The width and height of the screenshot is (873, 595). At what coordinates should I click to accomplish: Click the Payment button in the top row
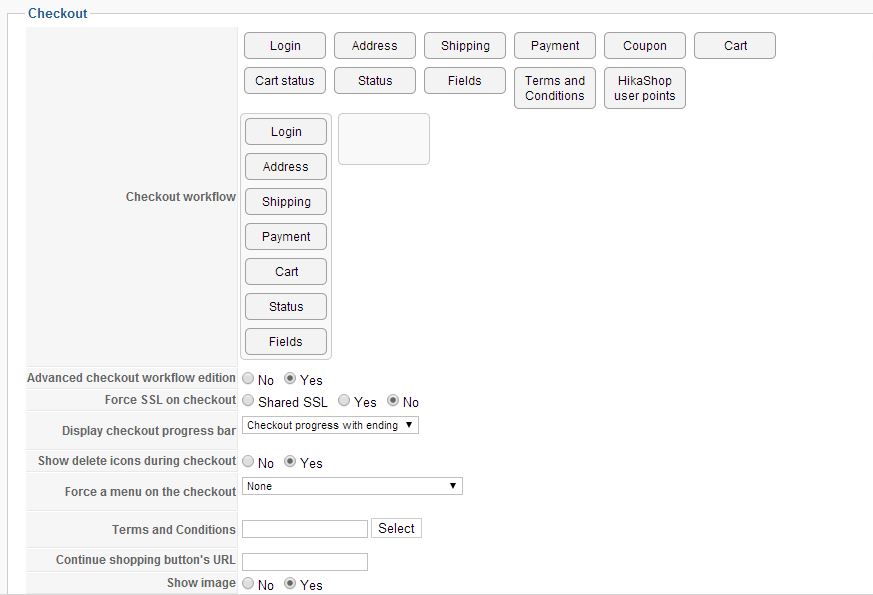(x=555, y=46)
